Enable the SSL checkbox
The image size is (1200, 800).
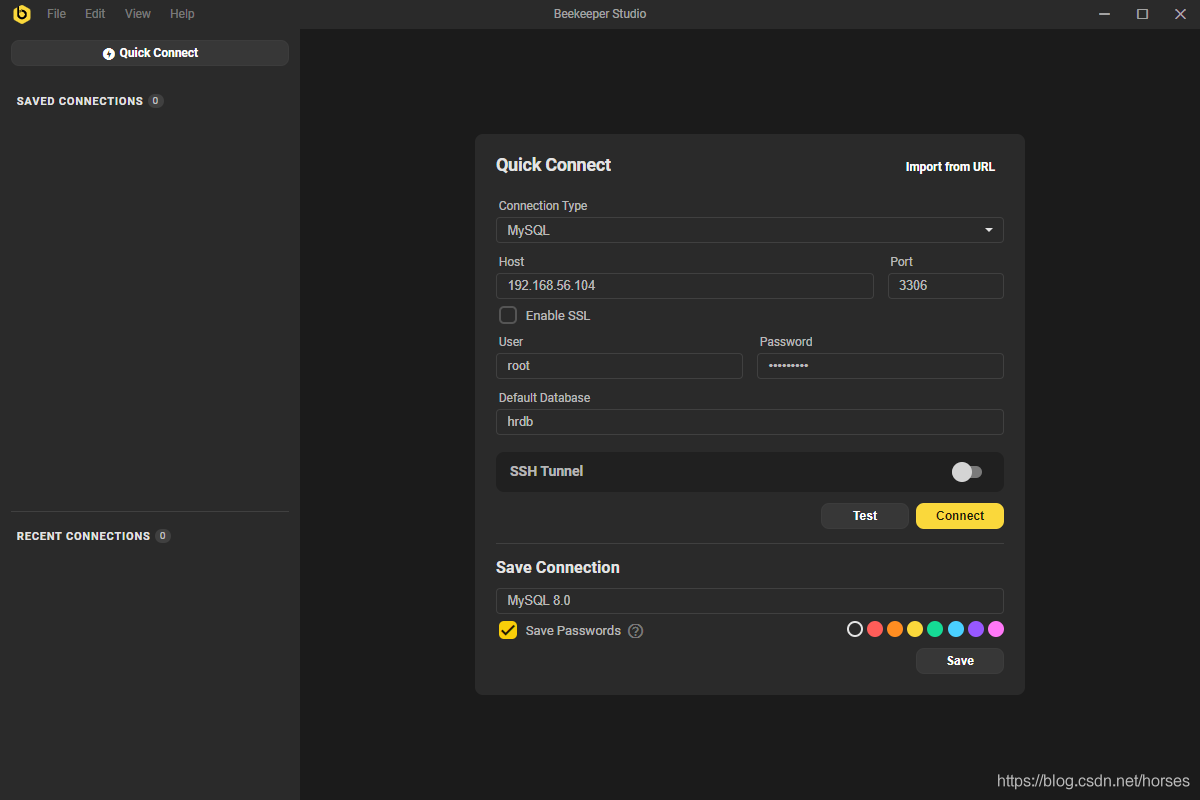tap(508, 316)
